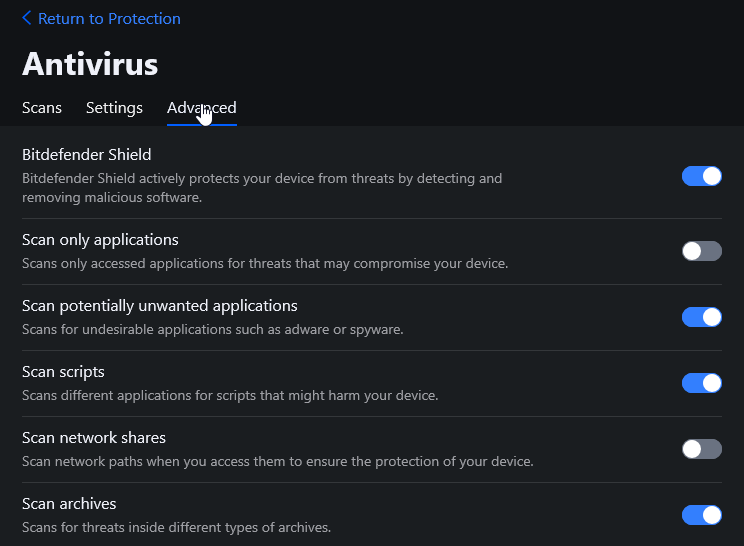Open the Return to Protection link

109,18
